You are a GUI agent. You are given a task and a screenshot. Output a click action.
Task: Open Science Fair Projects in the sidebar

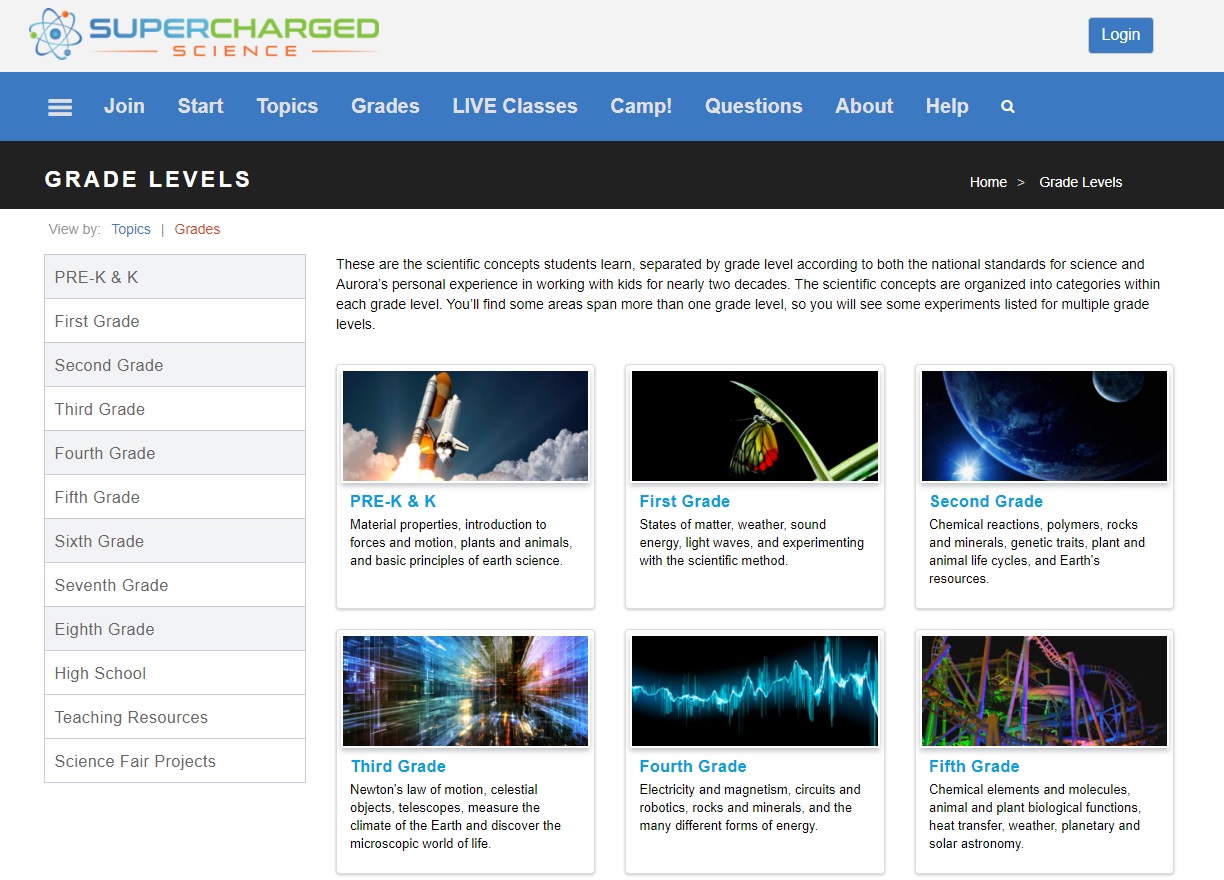[175, 761]
